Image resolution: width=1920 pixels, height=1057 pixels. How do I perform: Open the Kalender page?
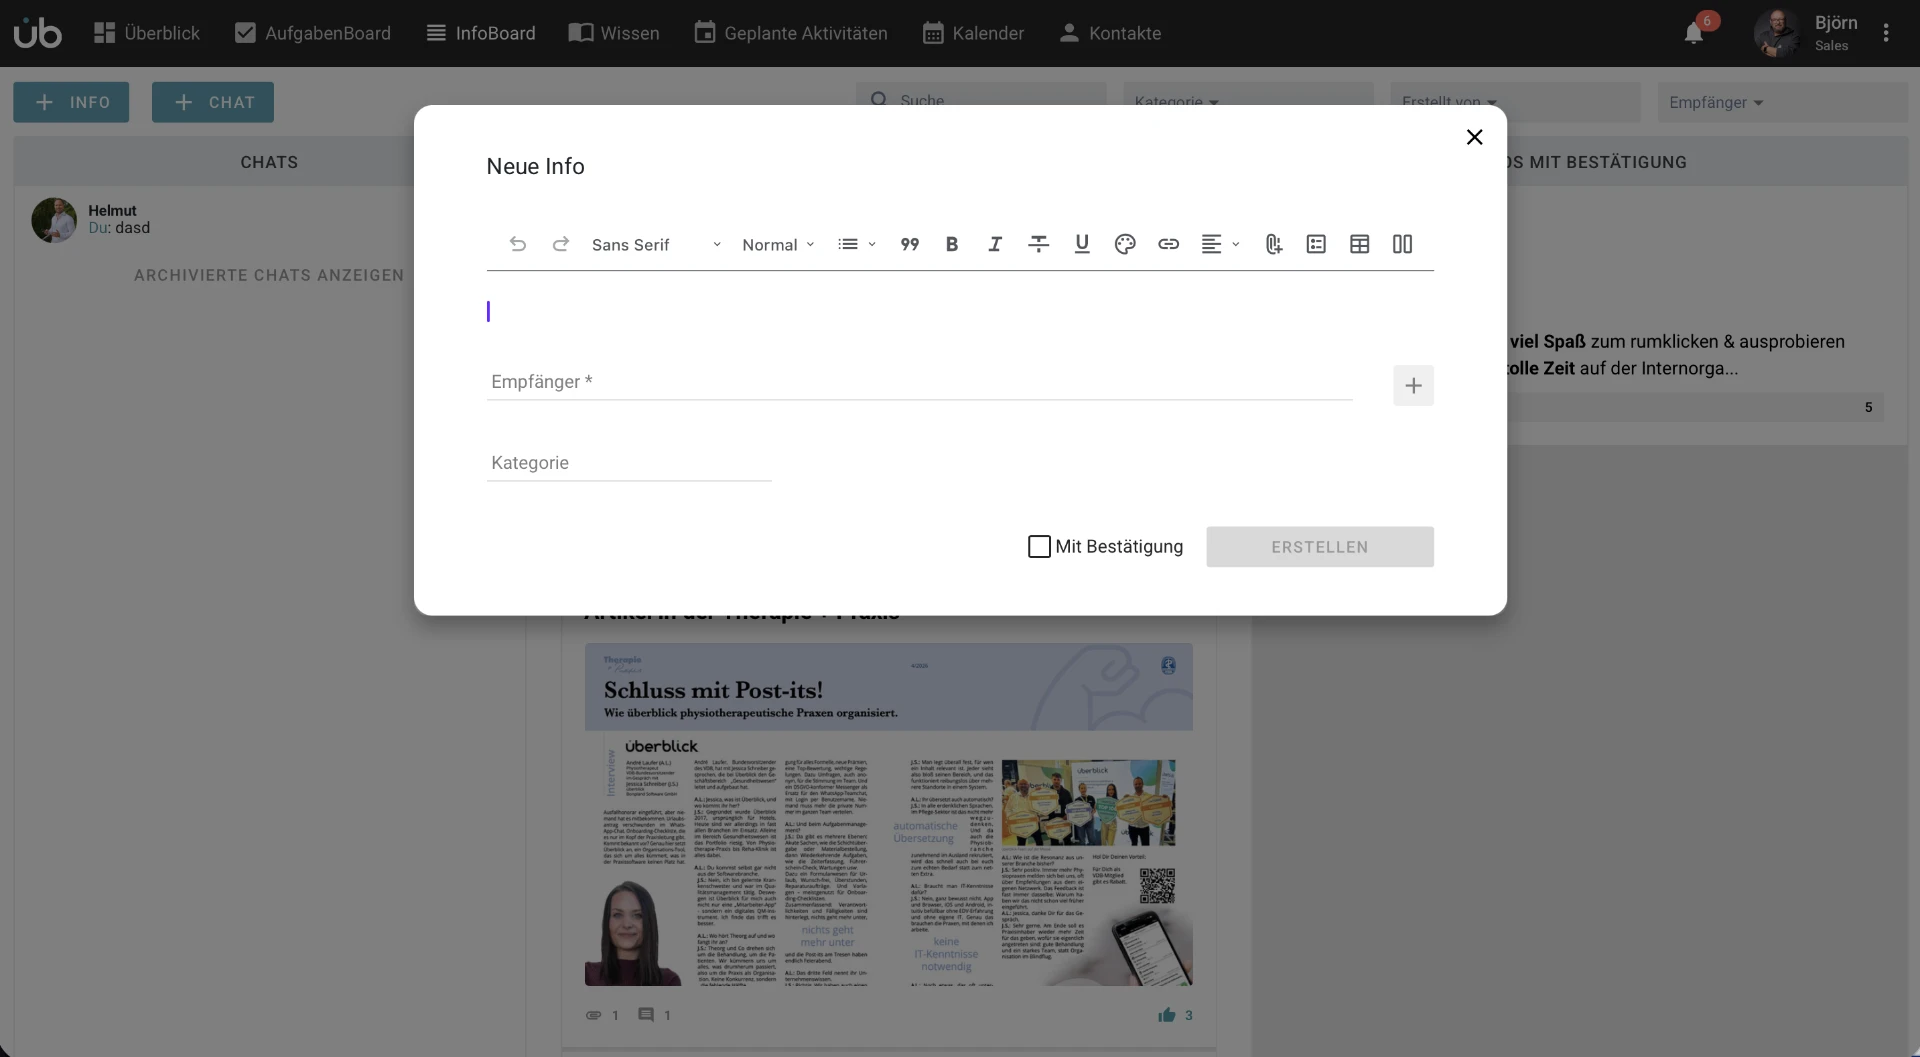973,33
